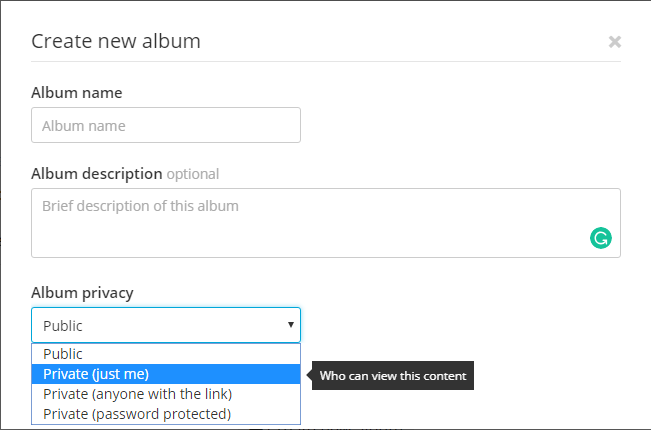Click the Create new album heading
The height and width of the screenshot is (430, 651).
coord(116,41)
